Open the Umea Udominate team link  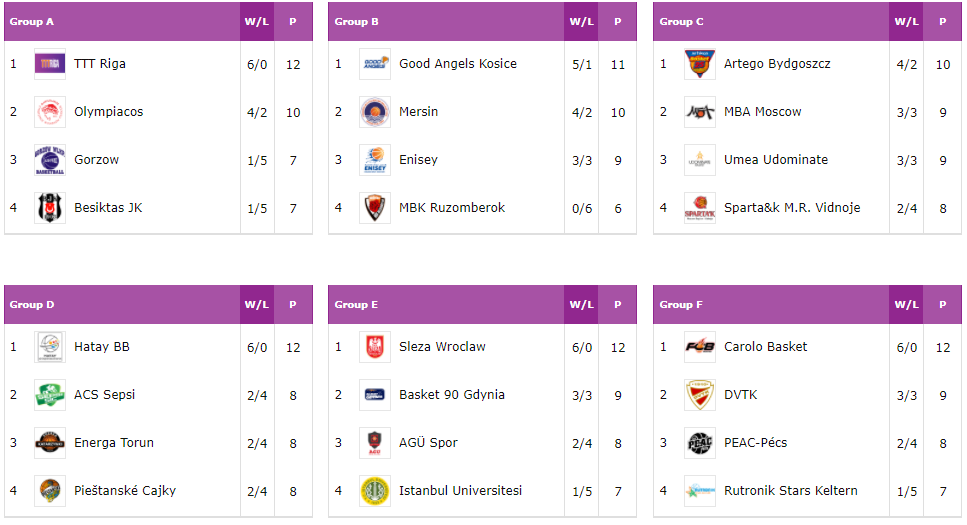click(776, 159)
